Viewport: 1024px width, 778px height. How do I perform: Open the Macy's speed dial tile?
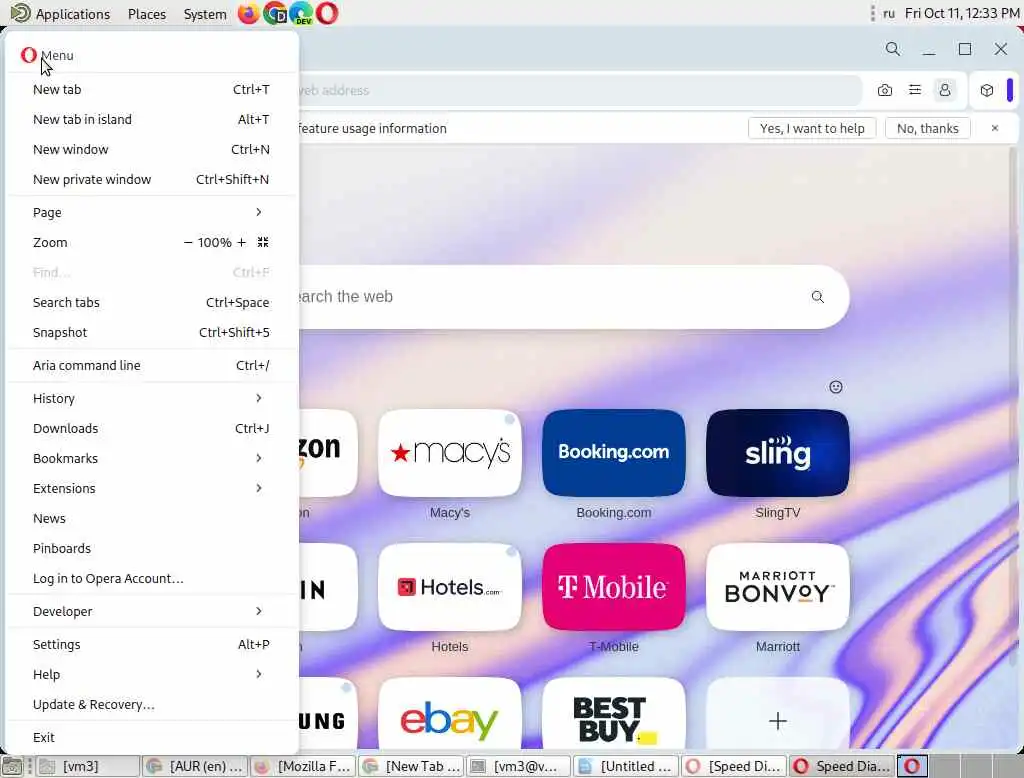[450, 453]
